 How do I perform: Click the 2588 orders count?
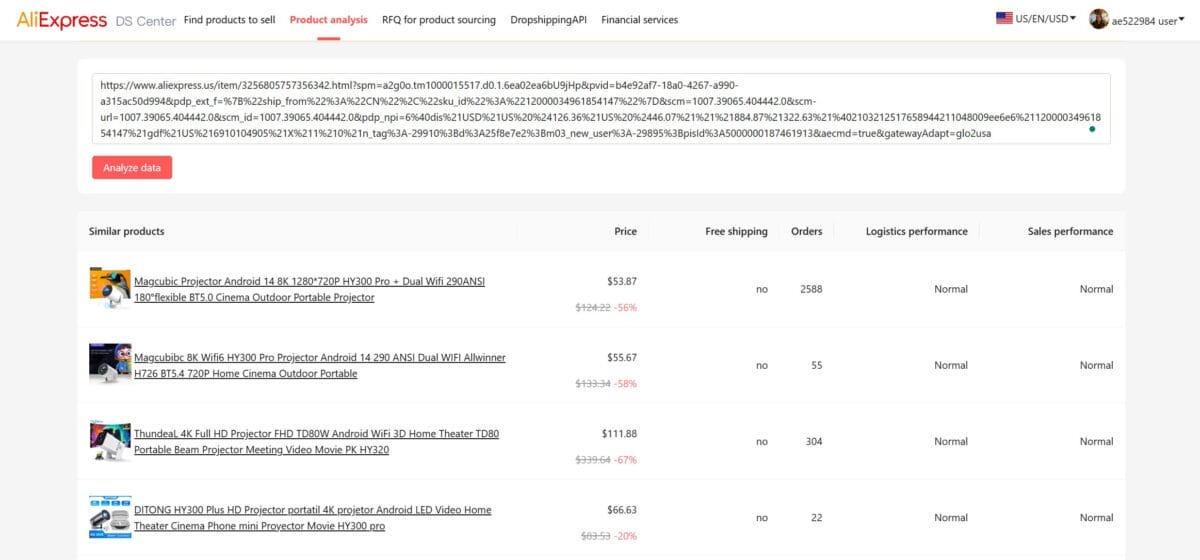[x=811, y=289]
